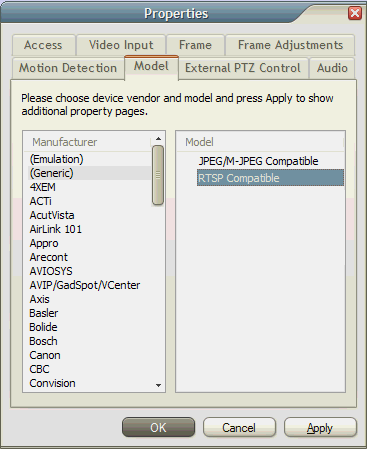Click the manufacturer list scroll-up arrow

click(158, 139)
